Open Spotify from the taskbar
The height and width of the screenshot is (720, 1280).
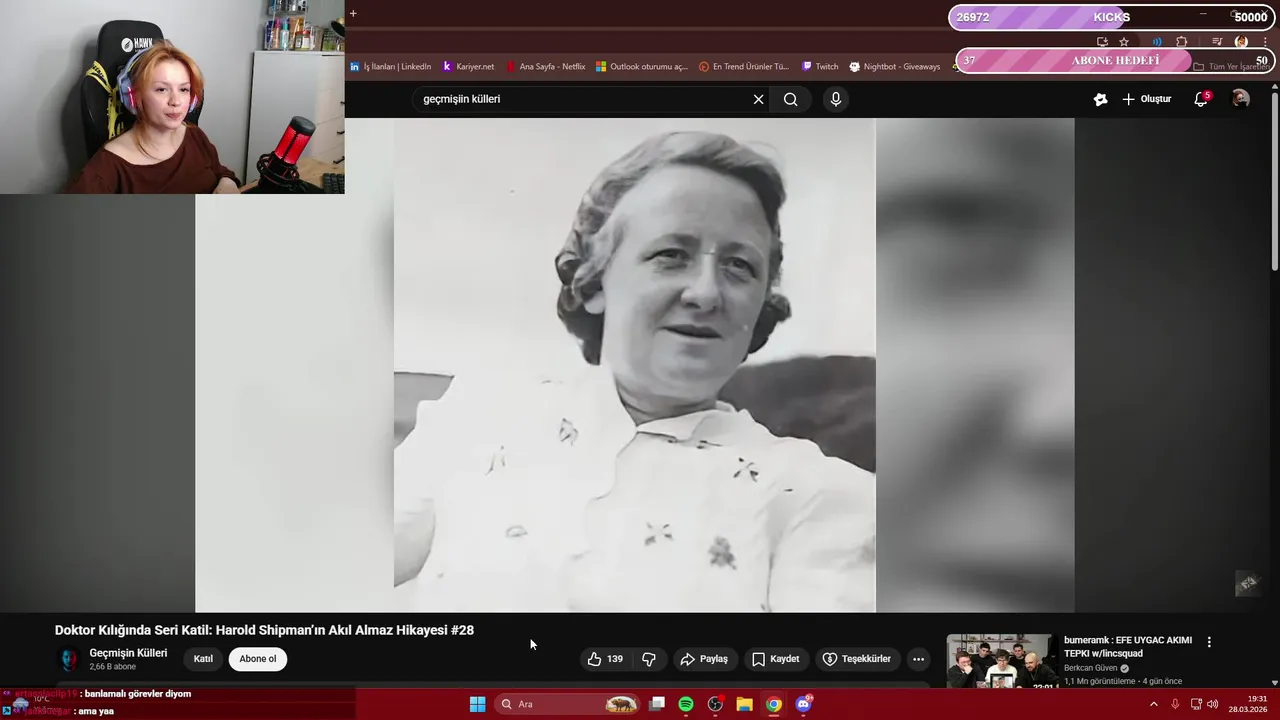[686, 704]
